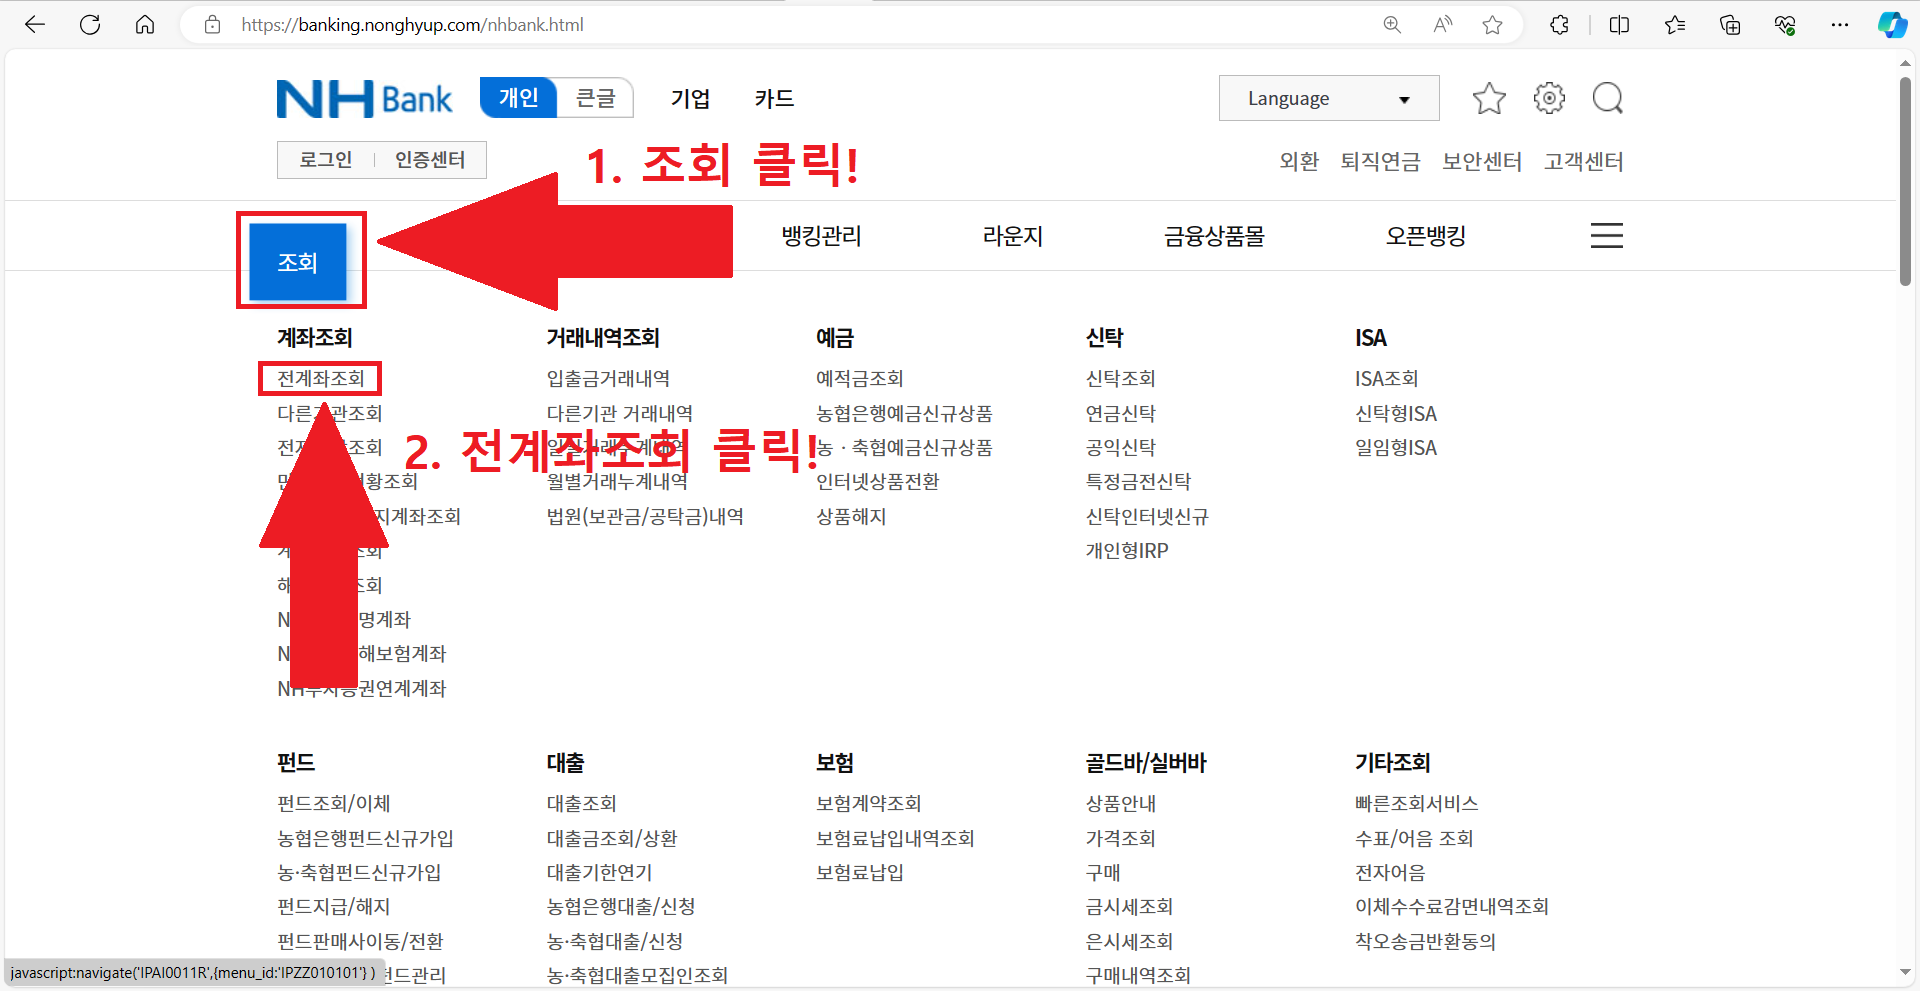Reload the page with the refresh icon

coord(90,25)
